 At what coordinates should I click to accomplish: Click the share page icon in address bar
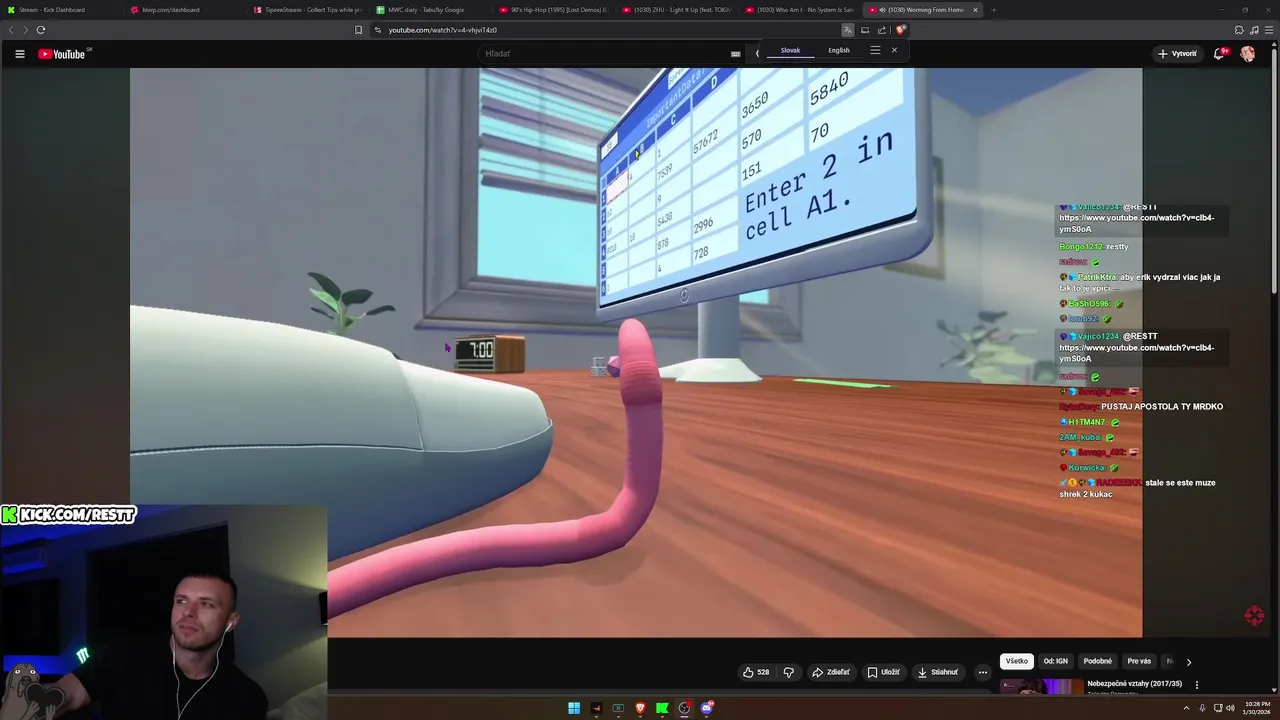[x=882, y=30]
